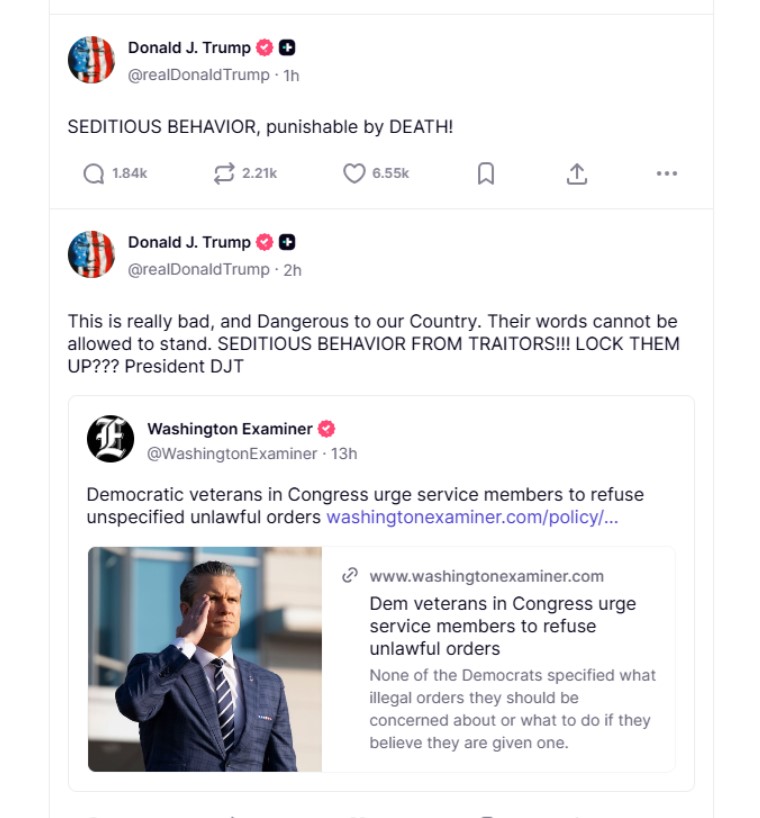This screenshot has width=760, height=818.
Task: Click the plus badge on second post
Action: point(287,242)
